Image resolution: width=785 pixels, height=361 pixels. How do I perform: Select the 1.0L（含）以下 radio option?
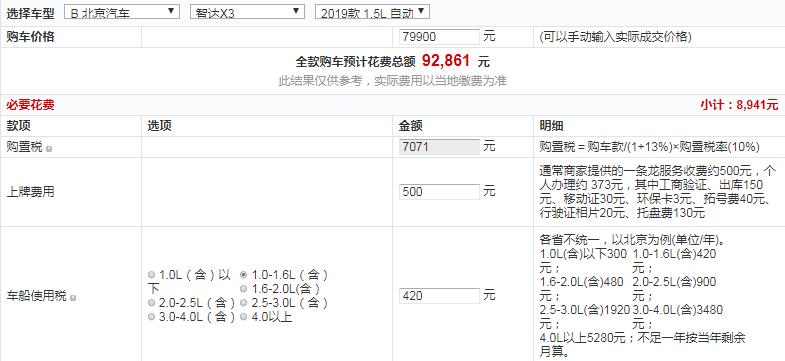pyautogui.click(x=152, y=275)
